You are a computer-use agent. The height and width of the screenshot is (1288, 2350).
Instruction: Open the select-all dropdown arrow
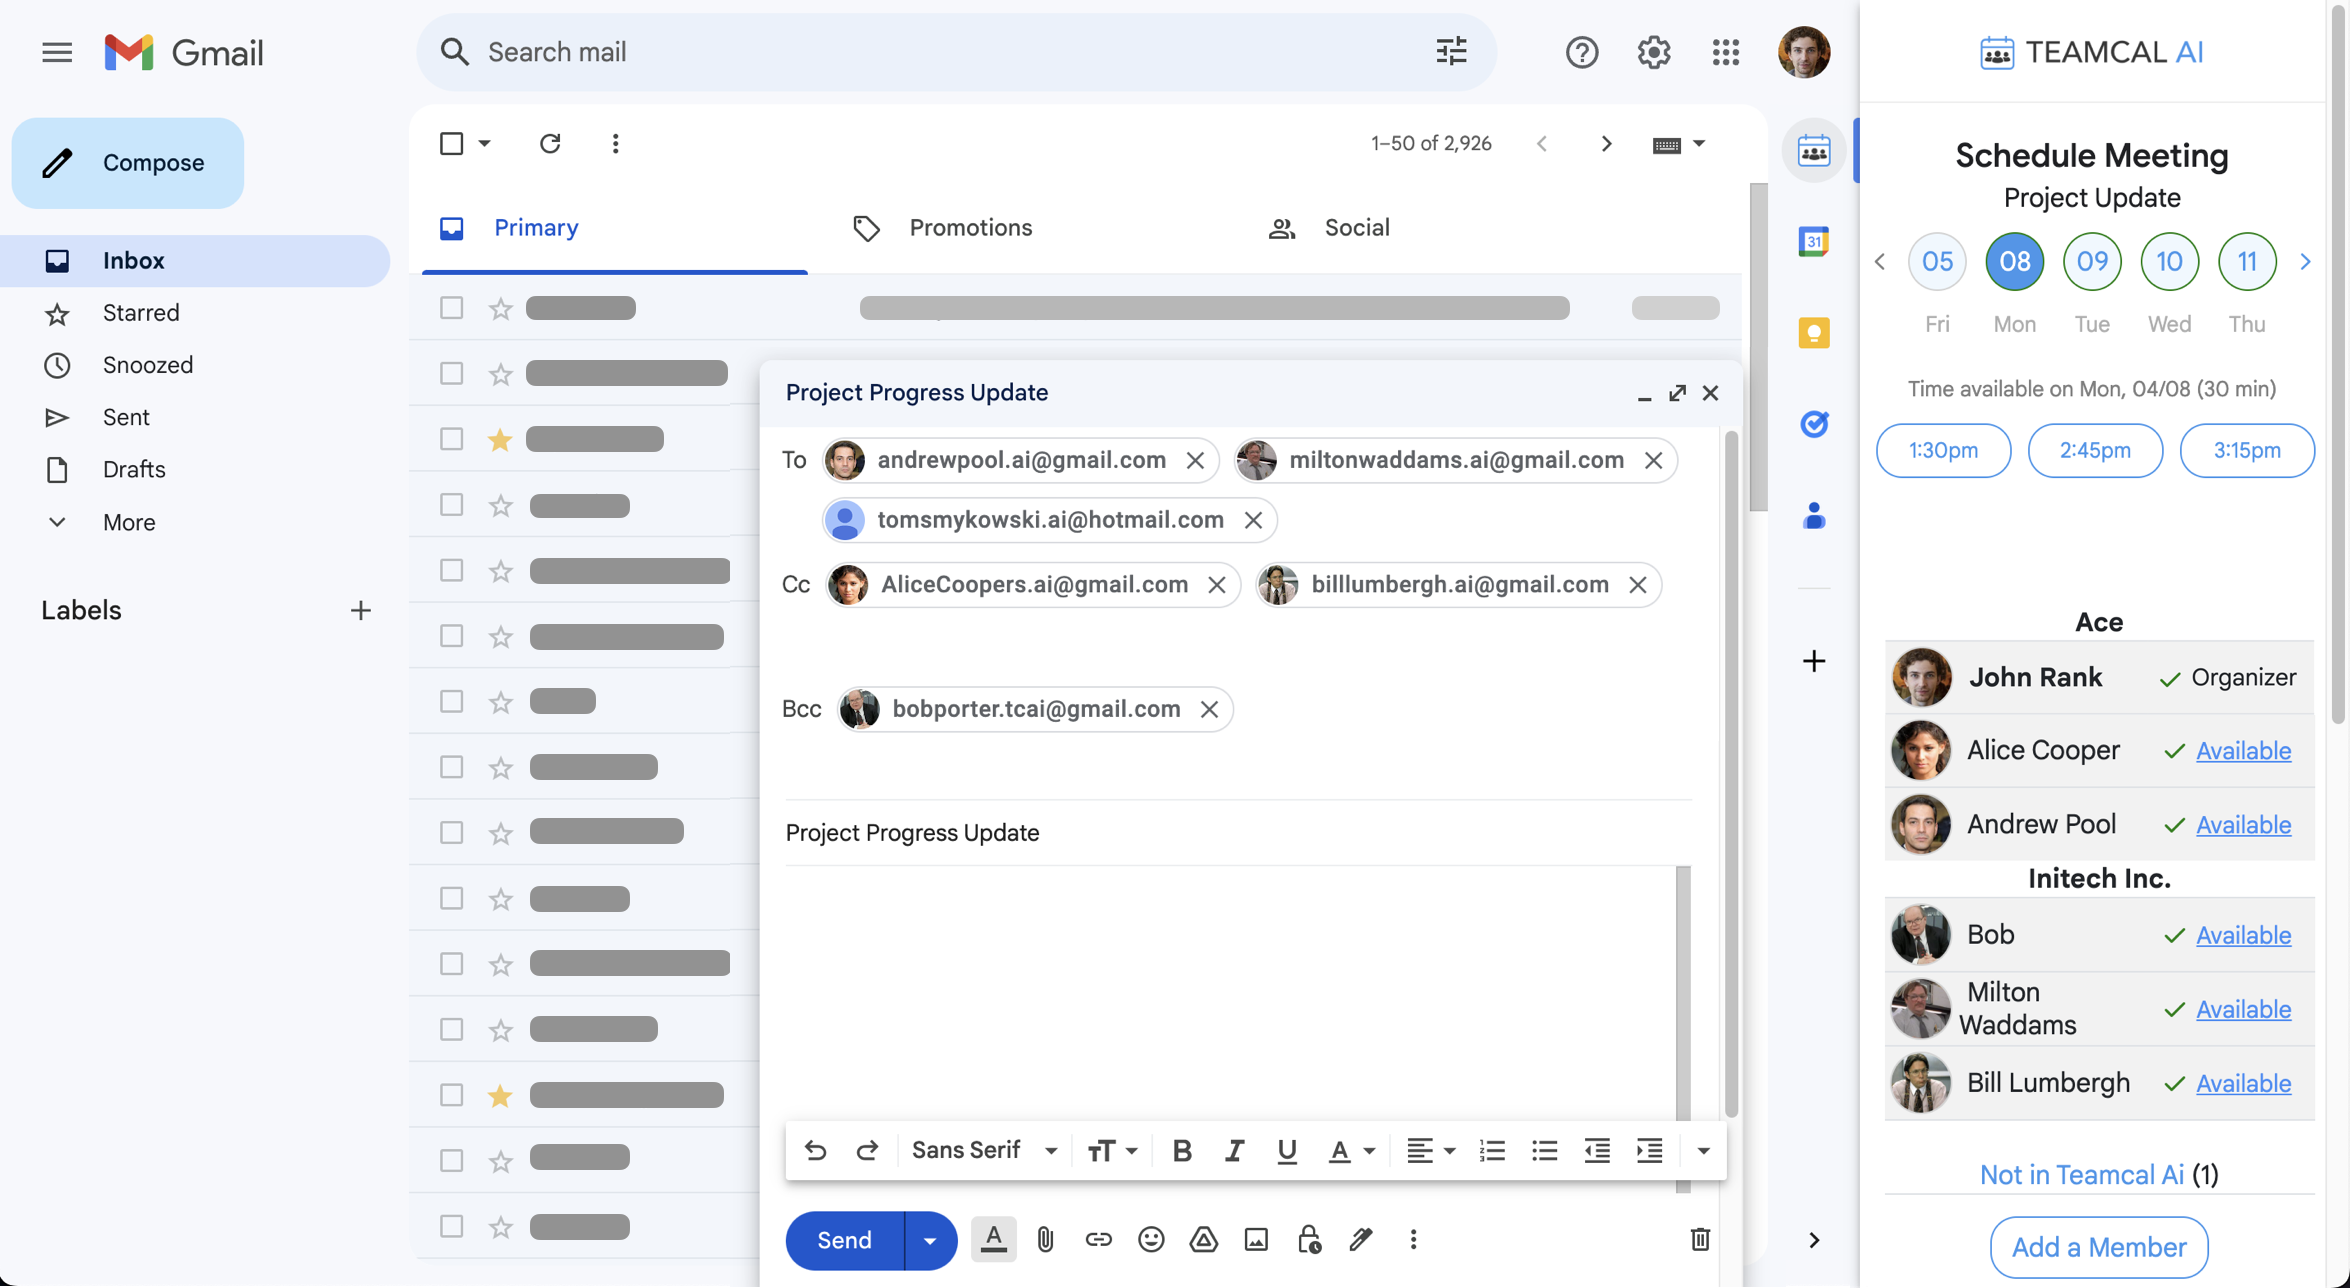tap(485, 144)
